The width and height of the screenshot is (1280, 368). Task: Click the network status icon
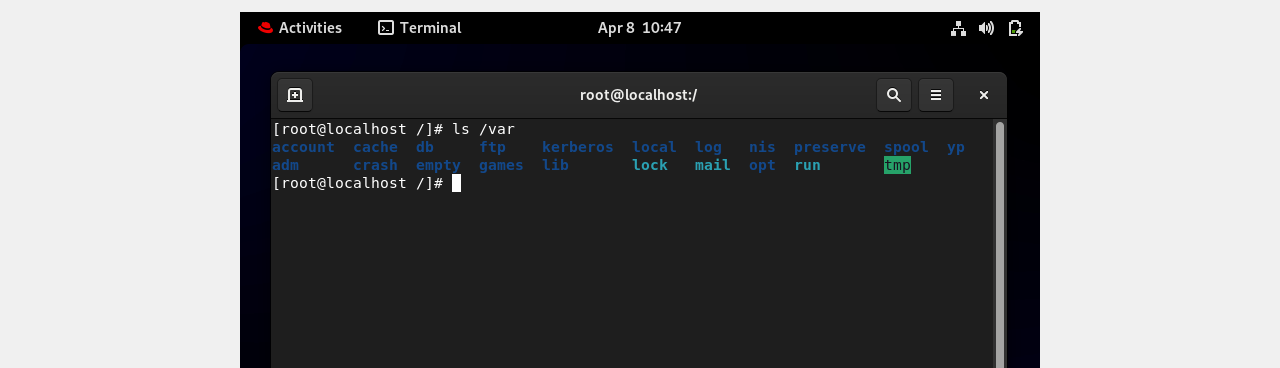coord(958,28)
